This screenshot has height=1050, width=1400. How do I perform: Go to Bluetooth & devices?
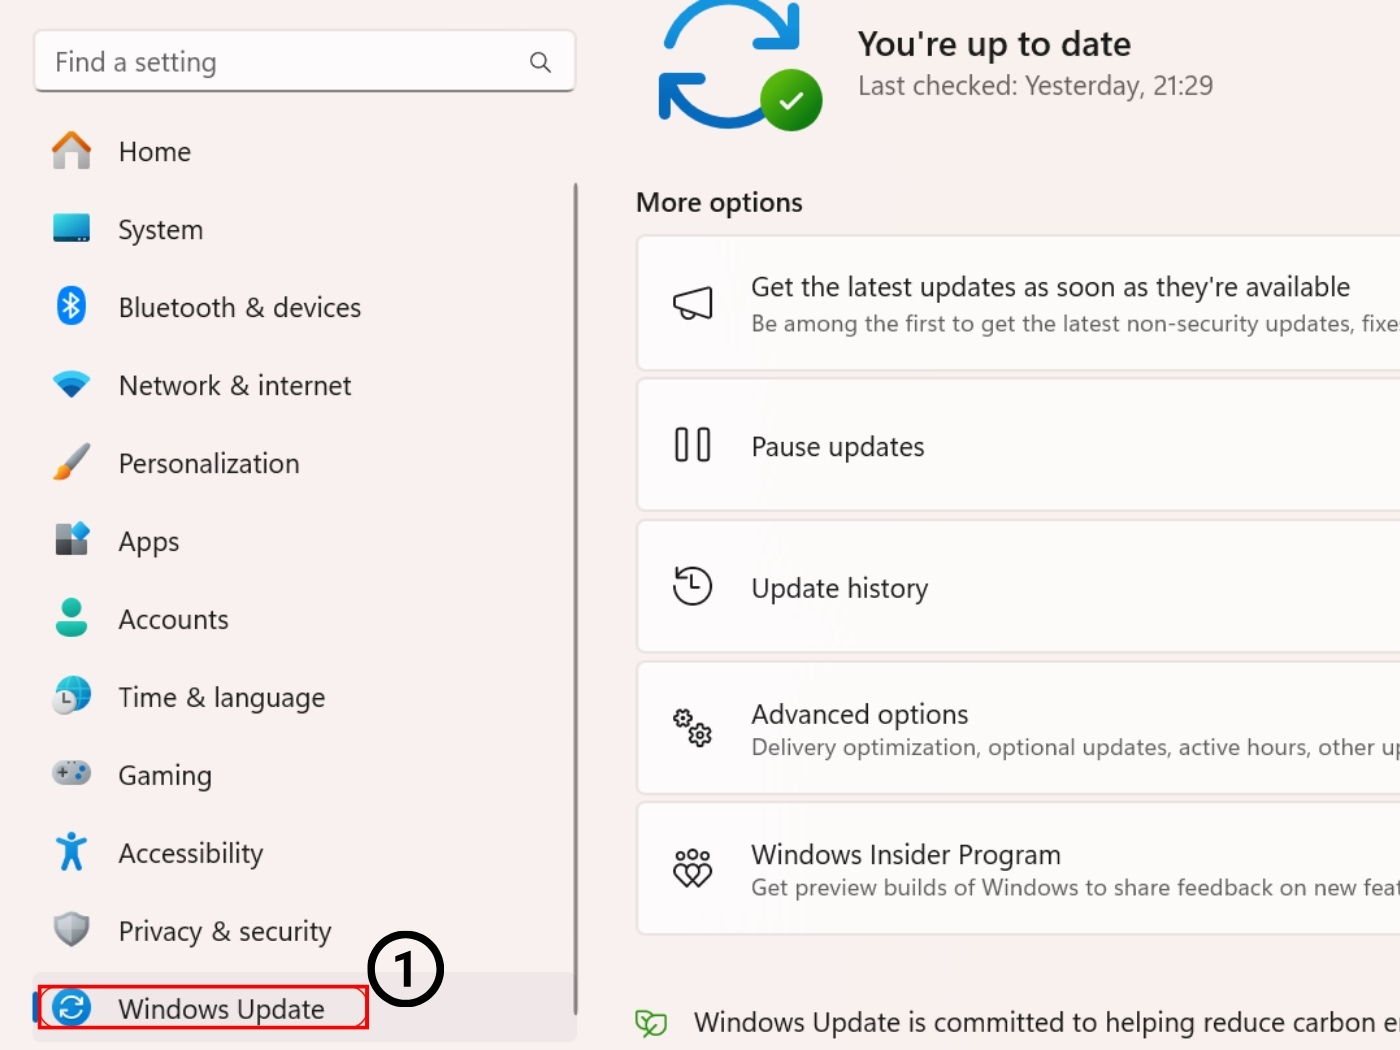[304, 307]
